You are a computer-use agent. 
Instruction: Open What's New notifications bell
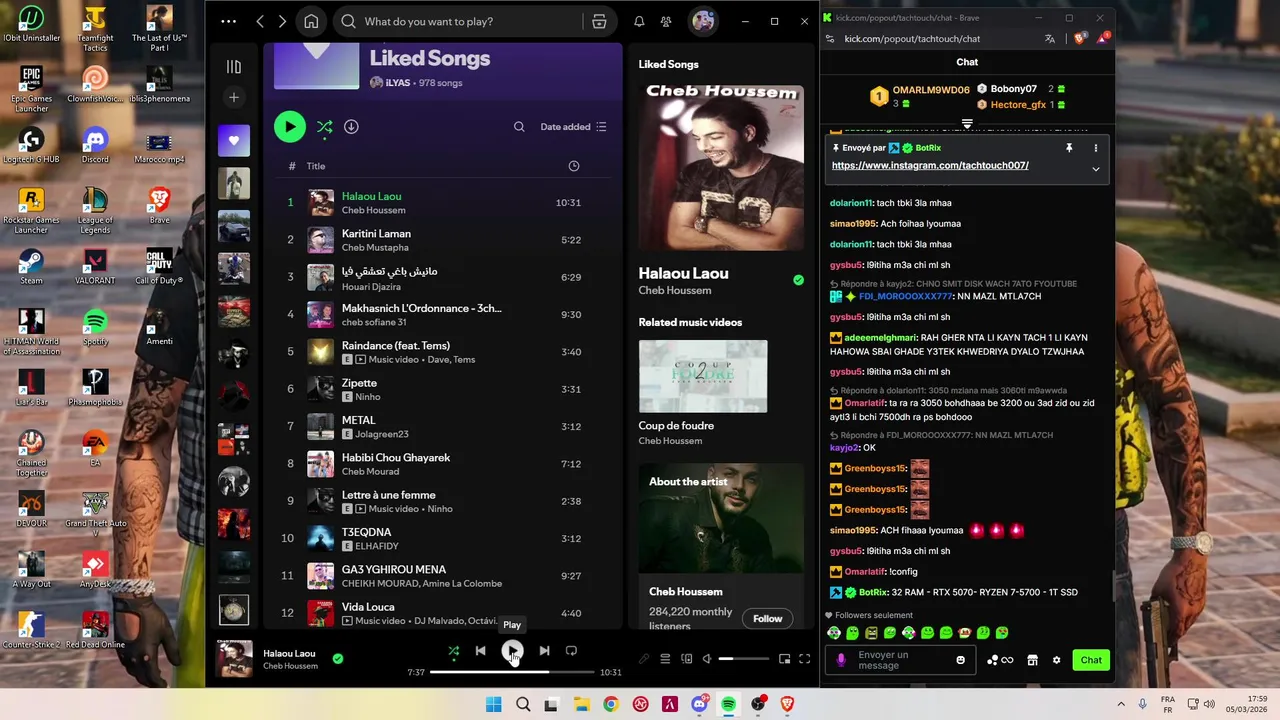(x=639, y=21)
